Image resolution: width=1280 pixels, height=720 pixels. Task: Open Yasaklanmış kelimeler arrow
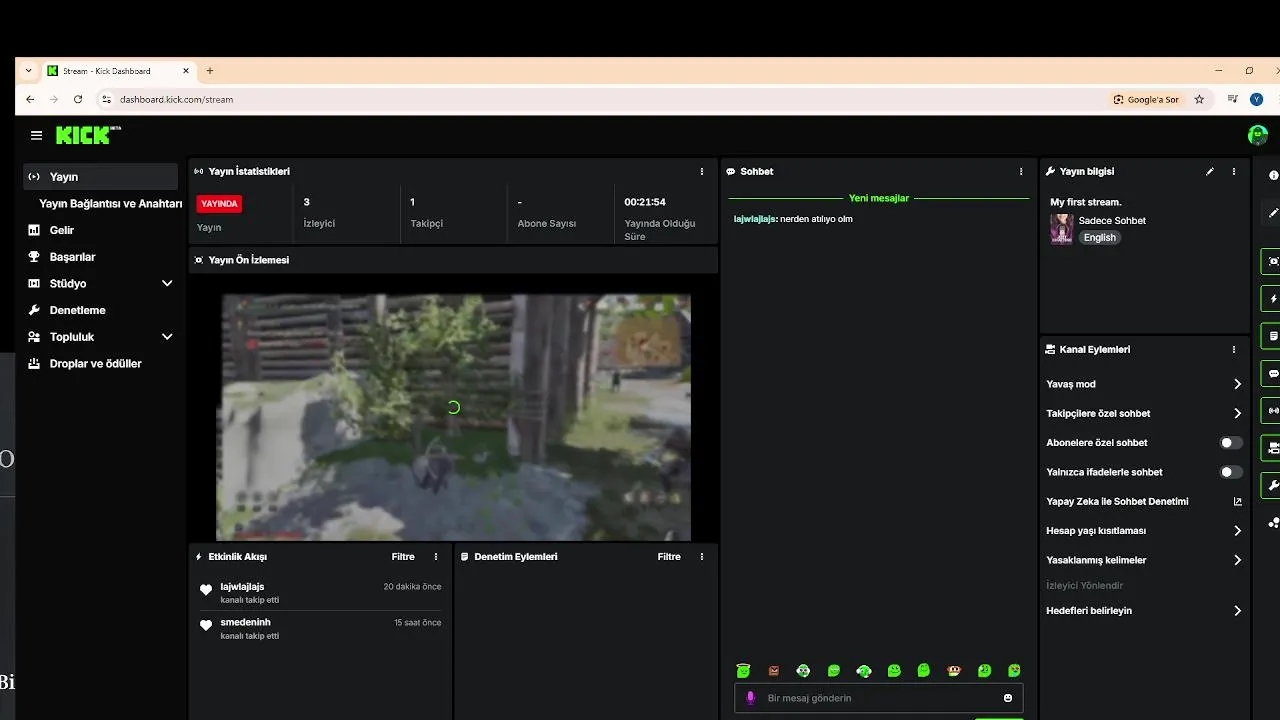[1237, 560]
